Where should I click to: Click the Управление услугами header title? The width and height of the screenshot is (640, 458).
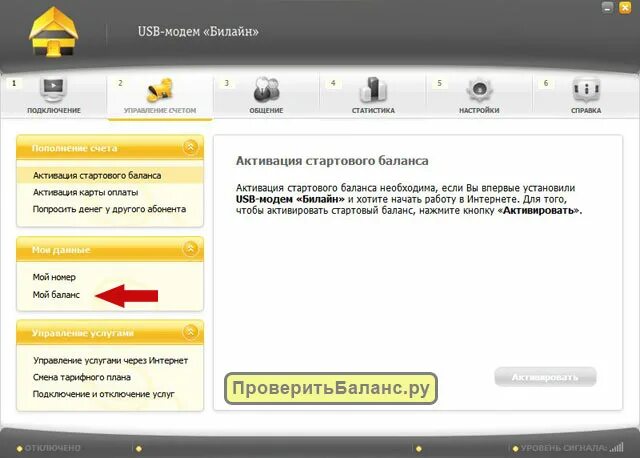pyautogui.click(x=82, y=333)
